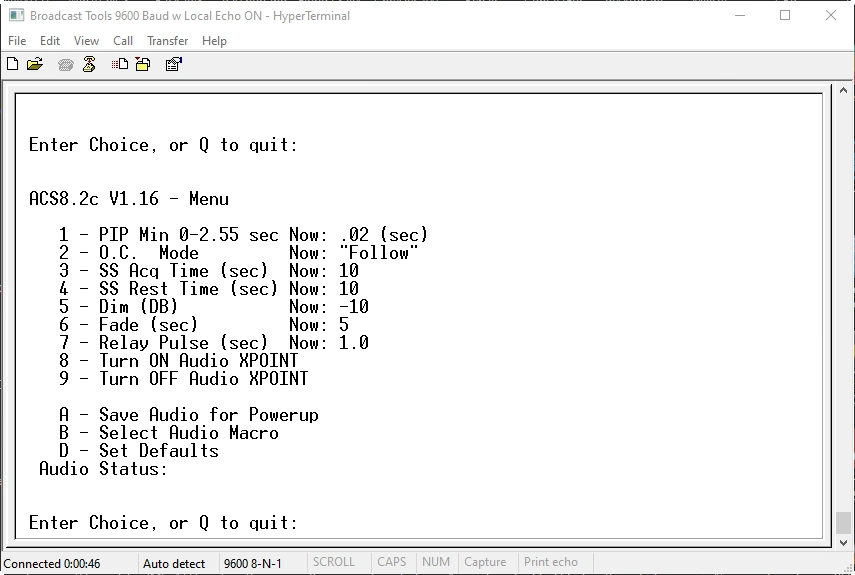
Task: Click the "Auto detect" status bar entry
Action: coord(174,564)
